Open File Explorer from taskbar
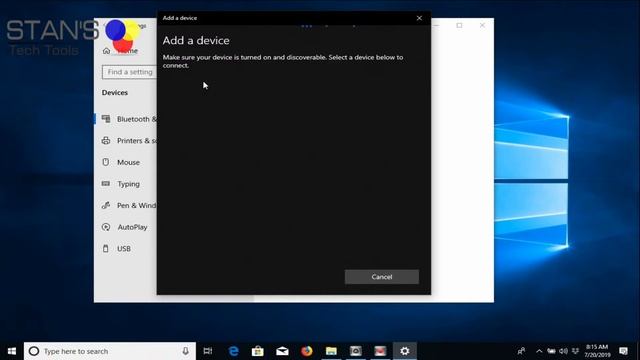This screenshot has width=640, height=360. pyautogui.click(x=331, y=351)
